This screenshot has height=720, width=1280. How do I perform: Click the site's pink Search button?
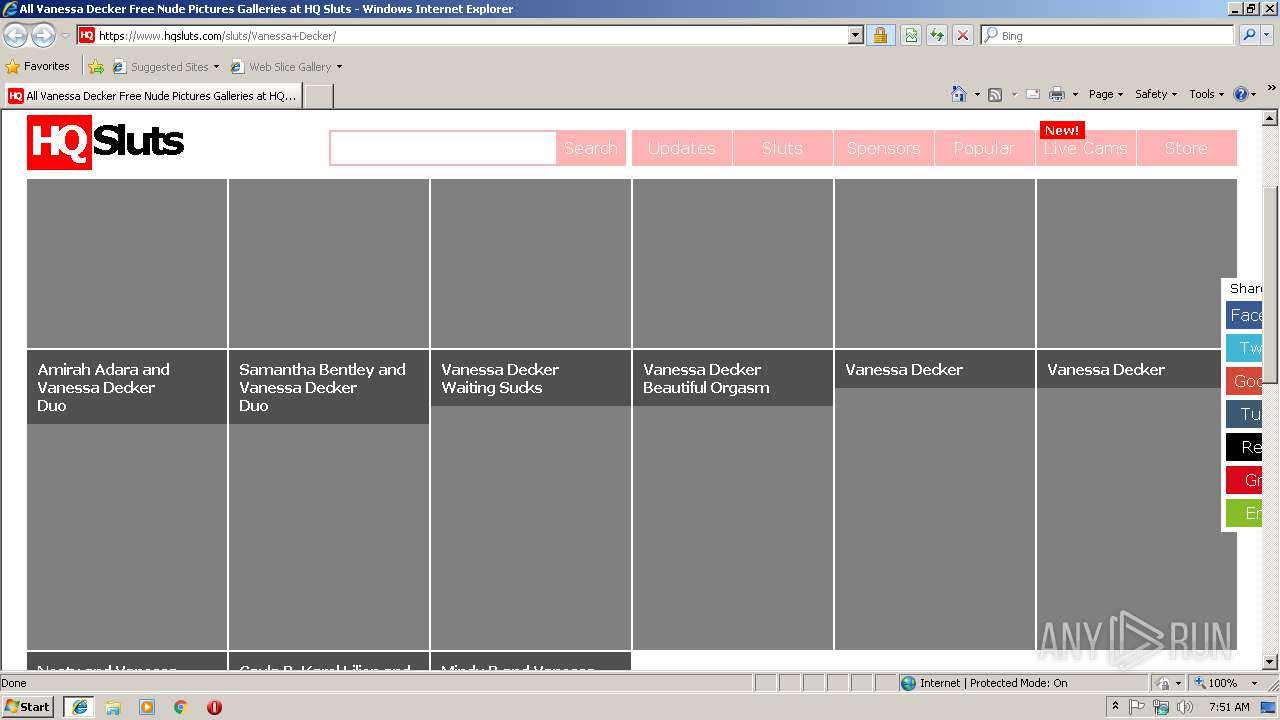[x=590, y=148]
